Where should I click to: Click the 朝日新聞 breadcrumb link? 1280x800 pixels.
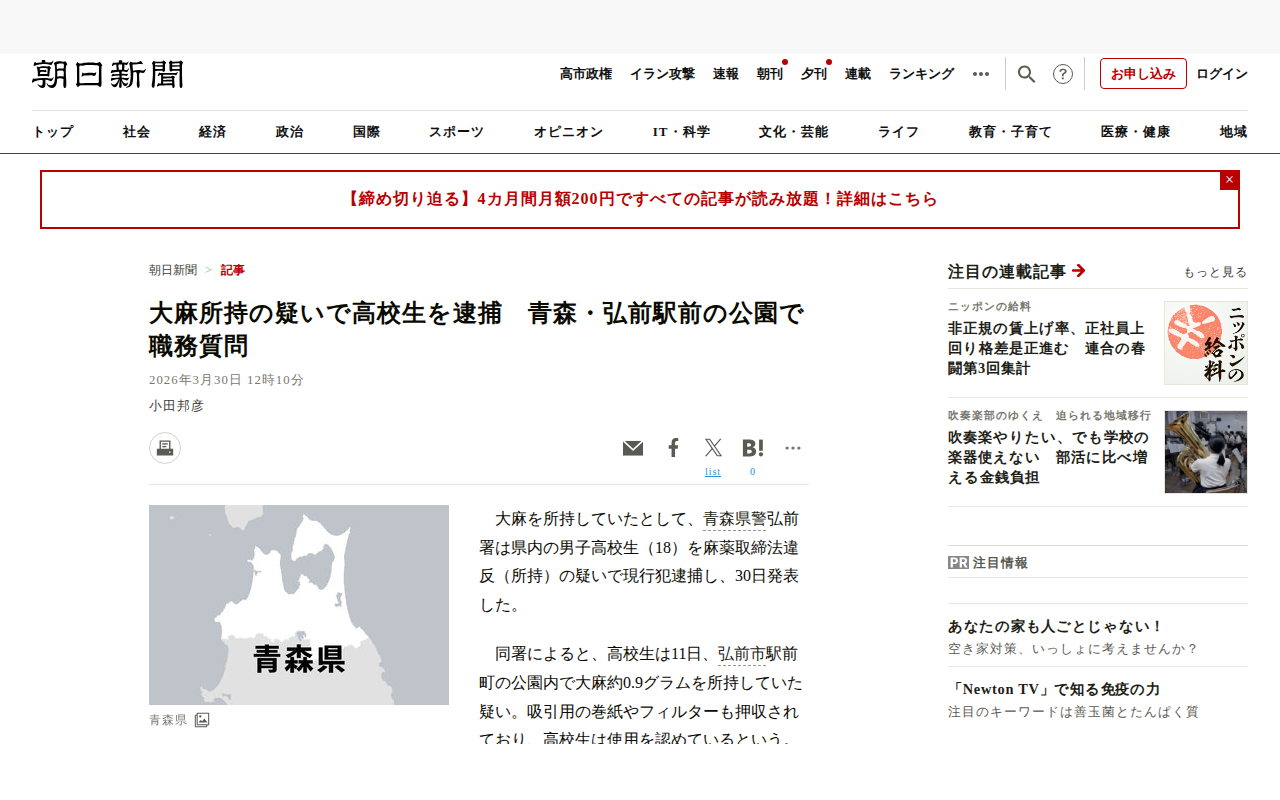pyautogui.click(x=173, y=270)
